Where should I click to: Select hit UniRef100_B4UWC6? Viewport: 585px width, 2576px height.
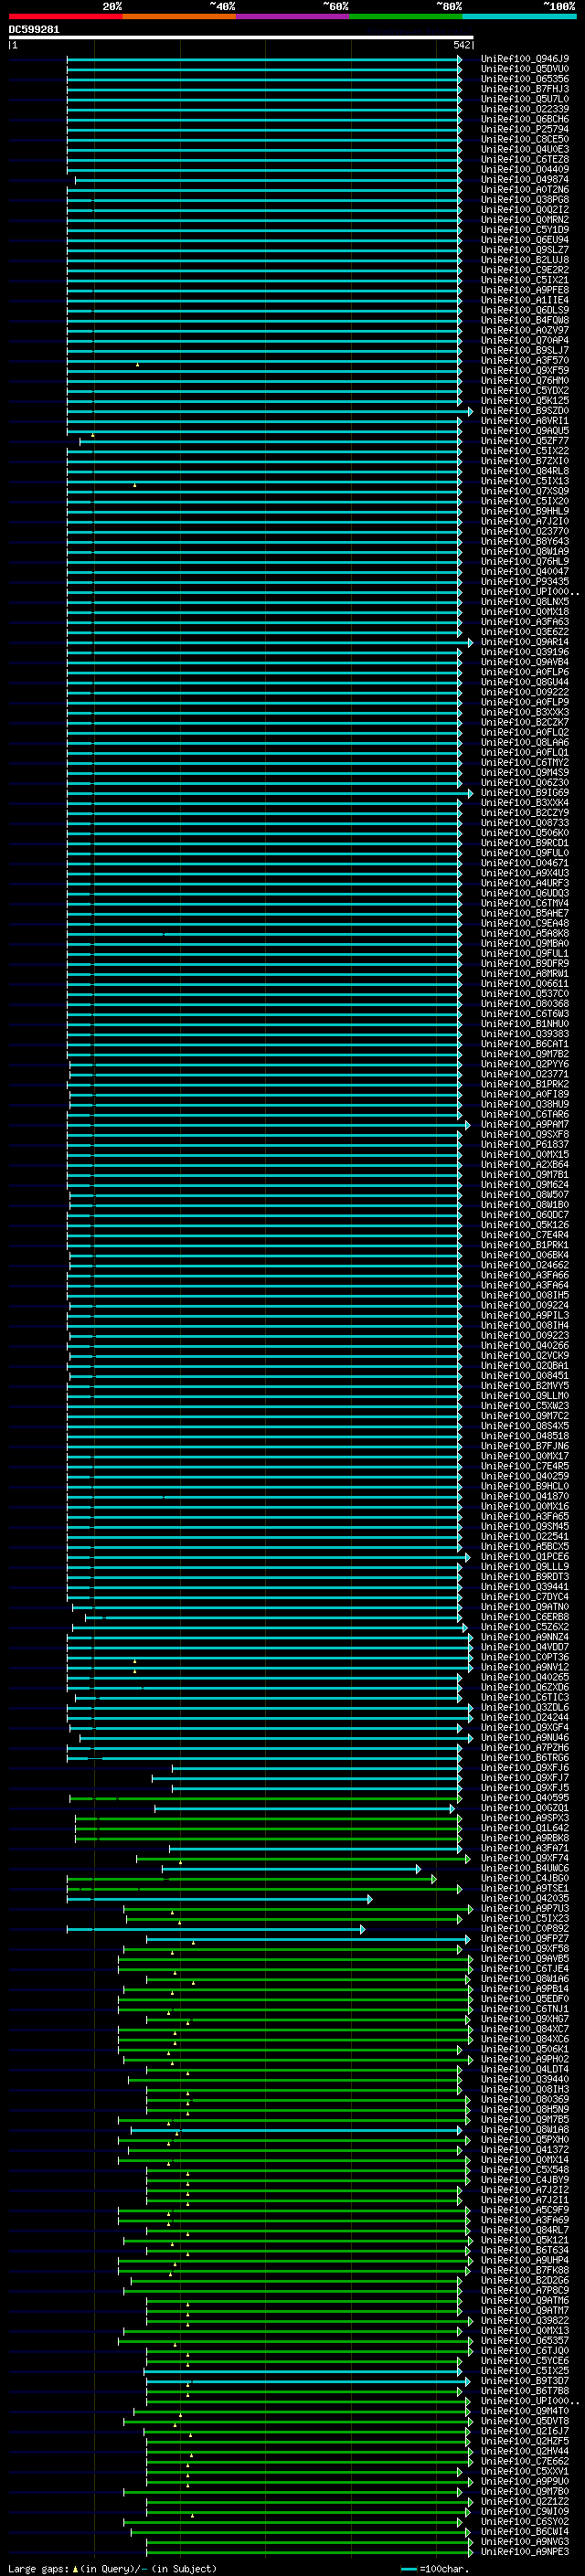point(525,1868)
